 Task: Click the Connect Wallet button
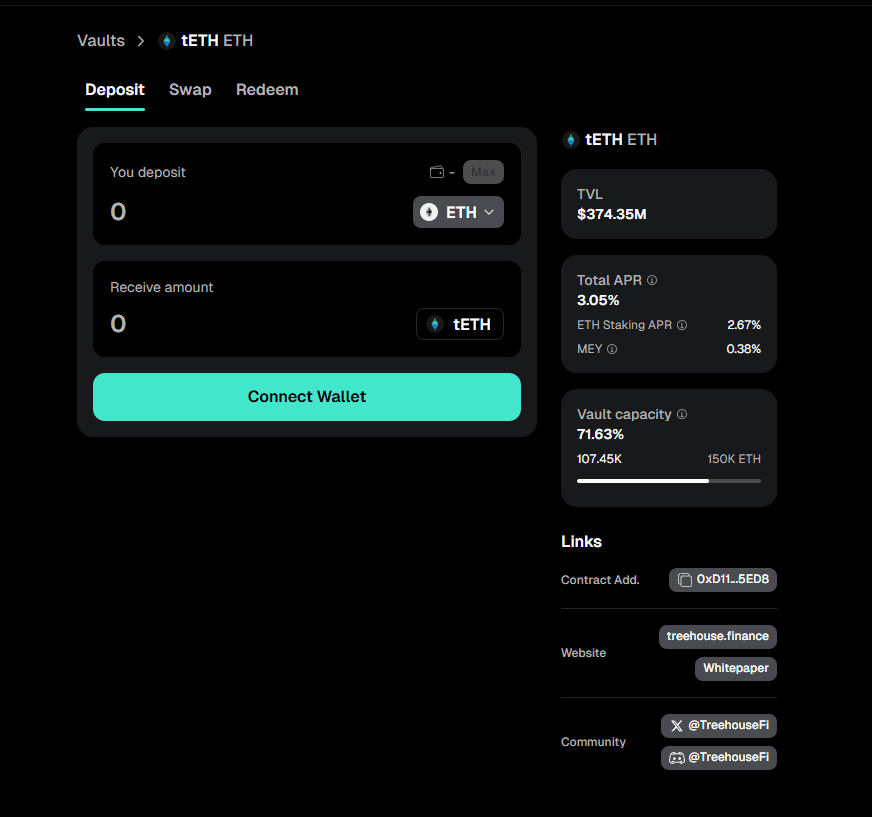coord(307,397)
